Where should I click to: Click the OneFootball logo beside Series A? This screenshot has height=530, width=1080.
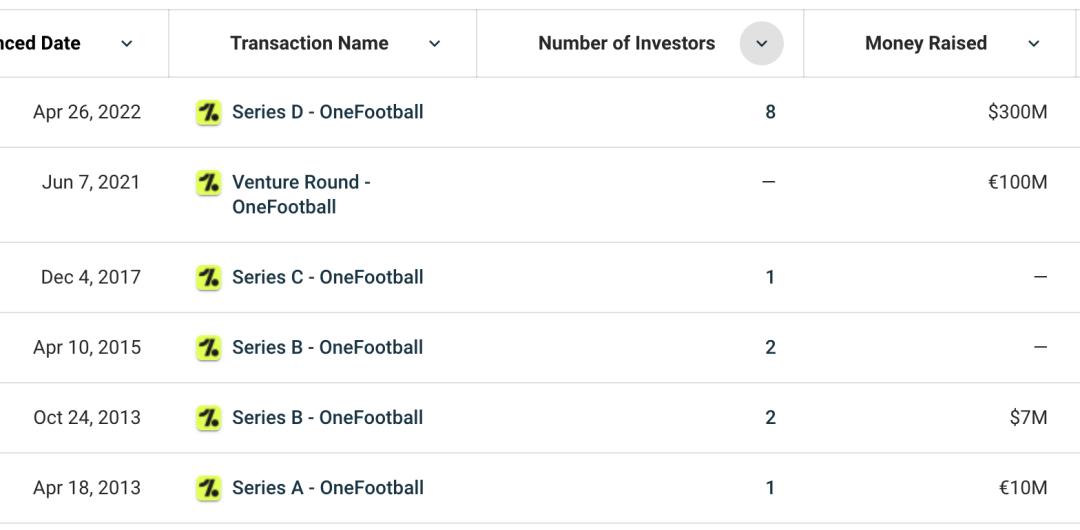click(208, 488)
